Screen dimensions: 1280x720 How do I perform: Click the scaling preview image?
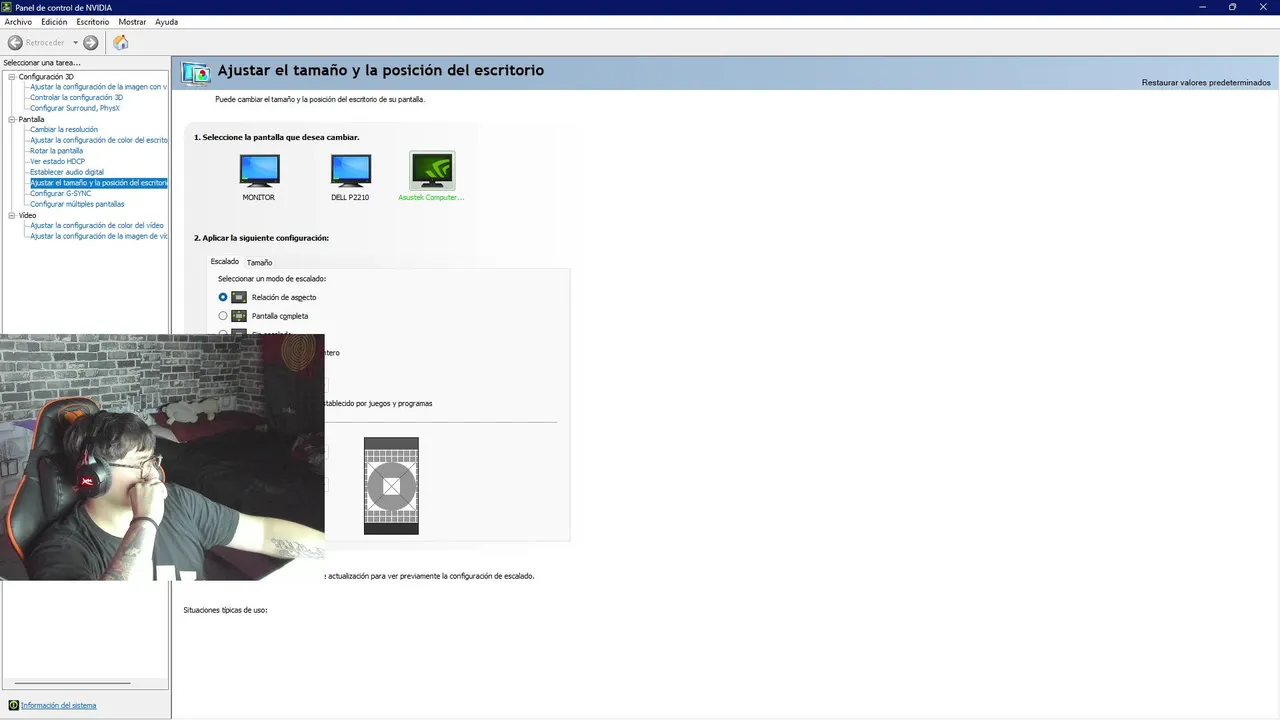click(x=391, y=486)
